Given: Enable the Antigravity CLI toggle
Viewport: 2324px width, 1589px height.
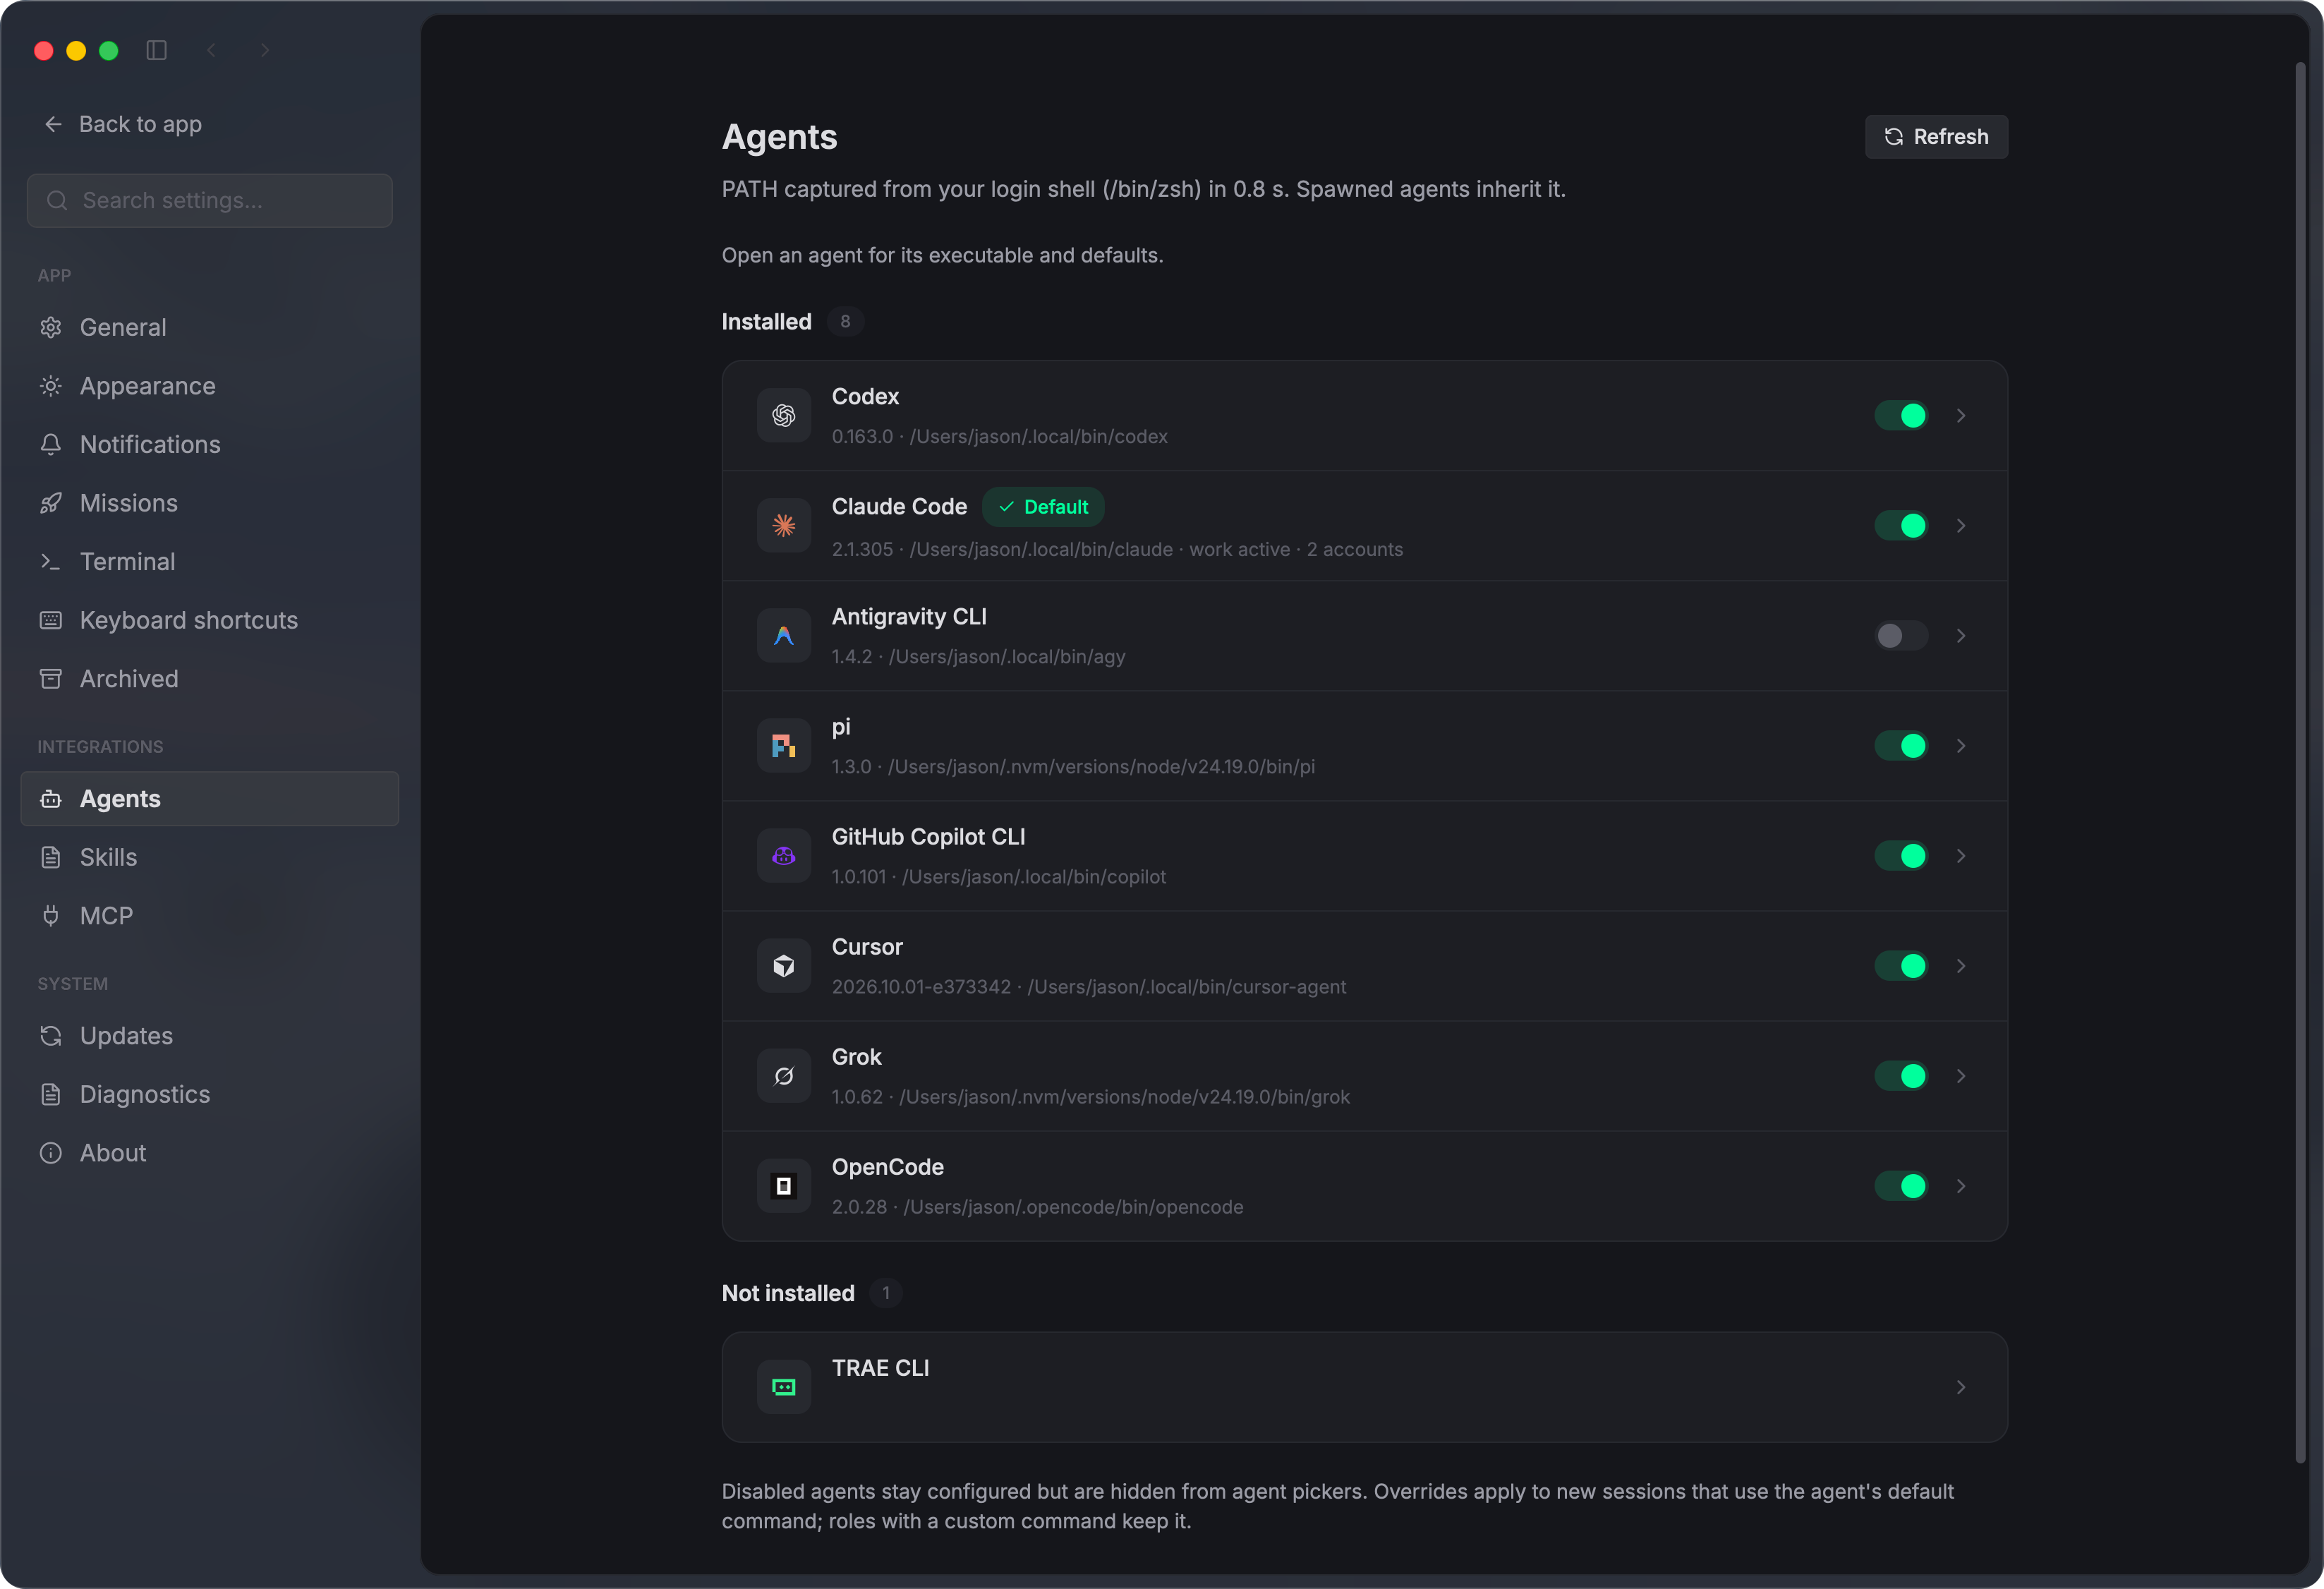Looking at the screenshot, I should coord(1900,635).
